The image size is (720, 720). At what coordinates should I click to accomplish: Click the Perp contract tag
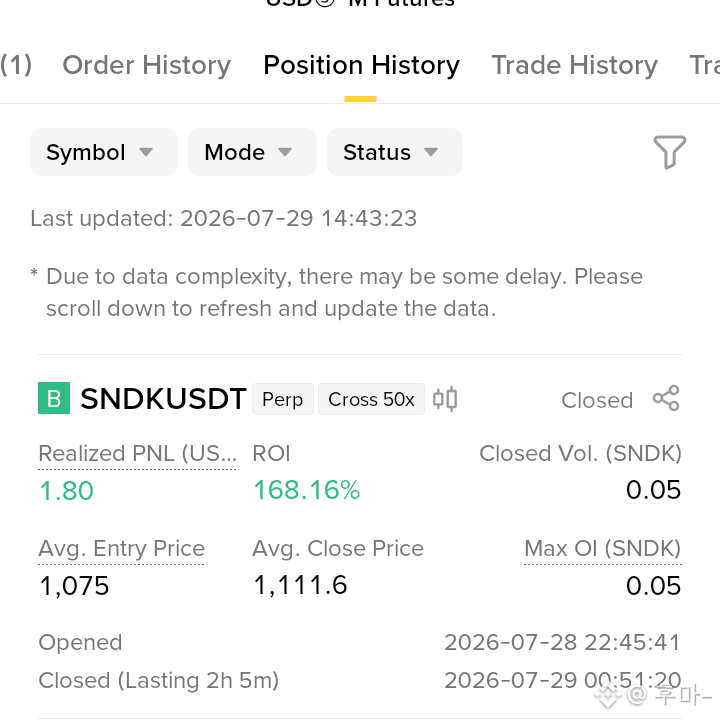tap(282, 399)
